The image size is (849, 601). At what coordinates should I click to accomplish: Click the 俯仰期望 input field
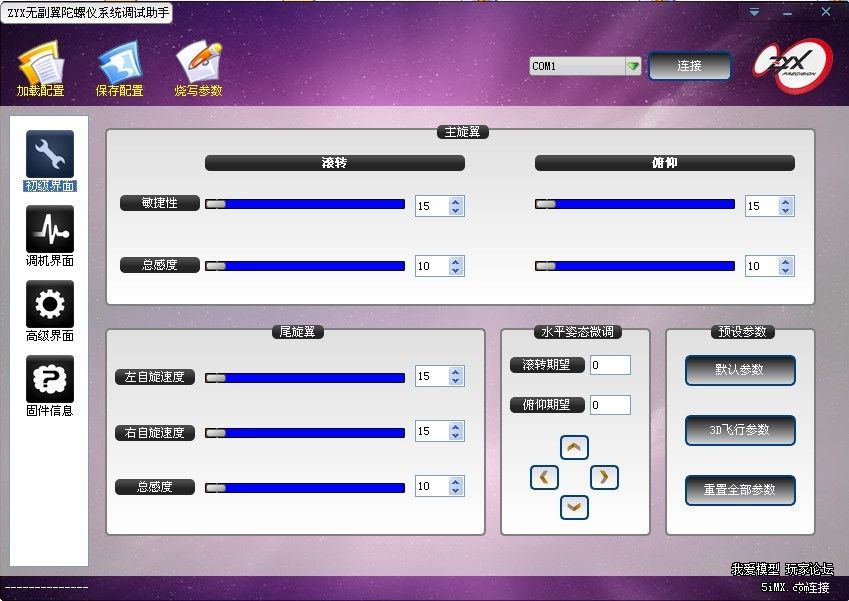point(610,405)
